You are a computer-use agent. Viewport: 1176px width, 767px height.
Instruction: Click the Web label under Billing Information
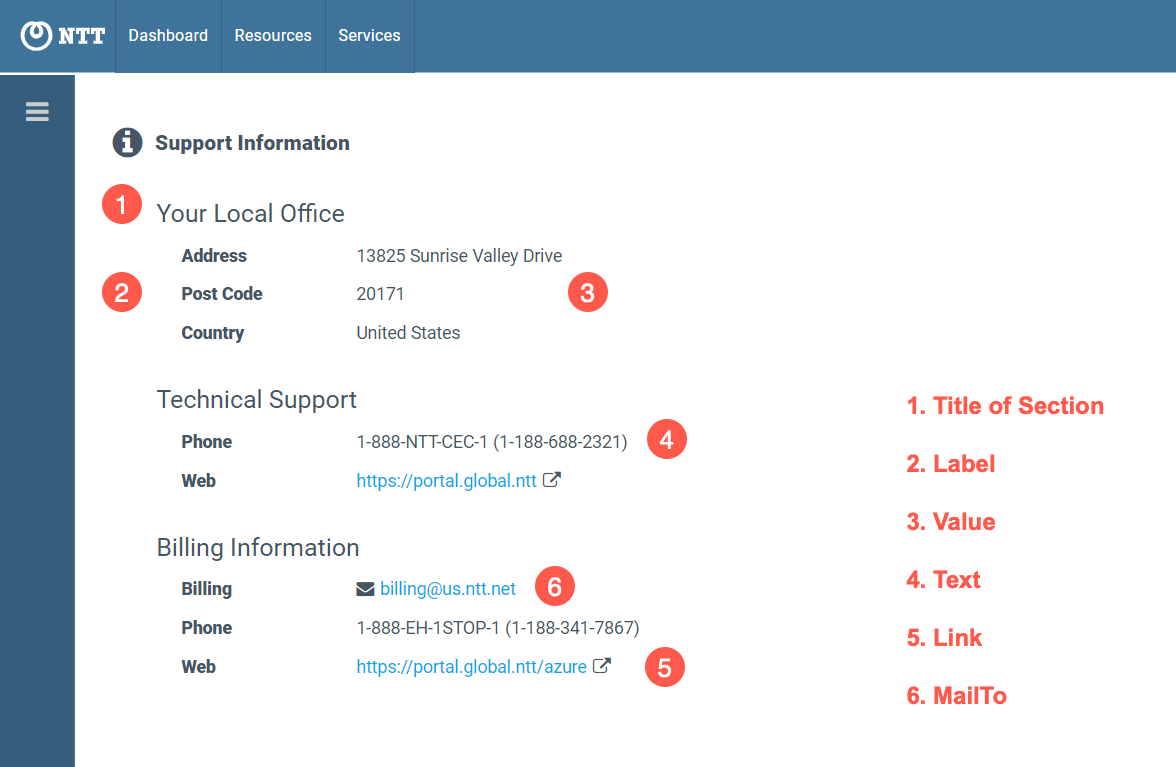tap(199, 667)
